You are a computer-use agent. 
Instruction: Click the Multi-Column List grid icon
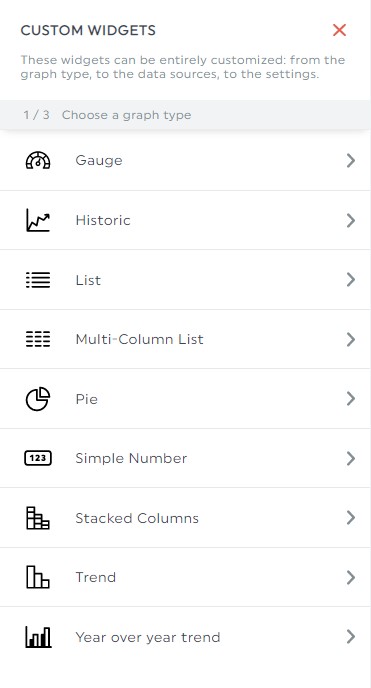38,339
